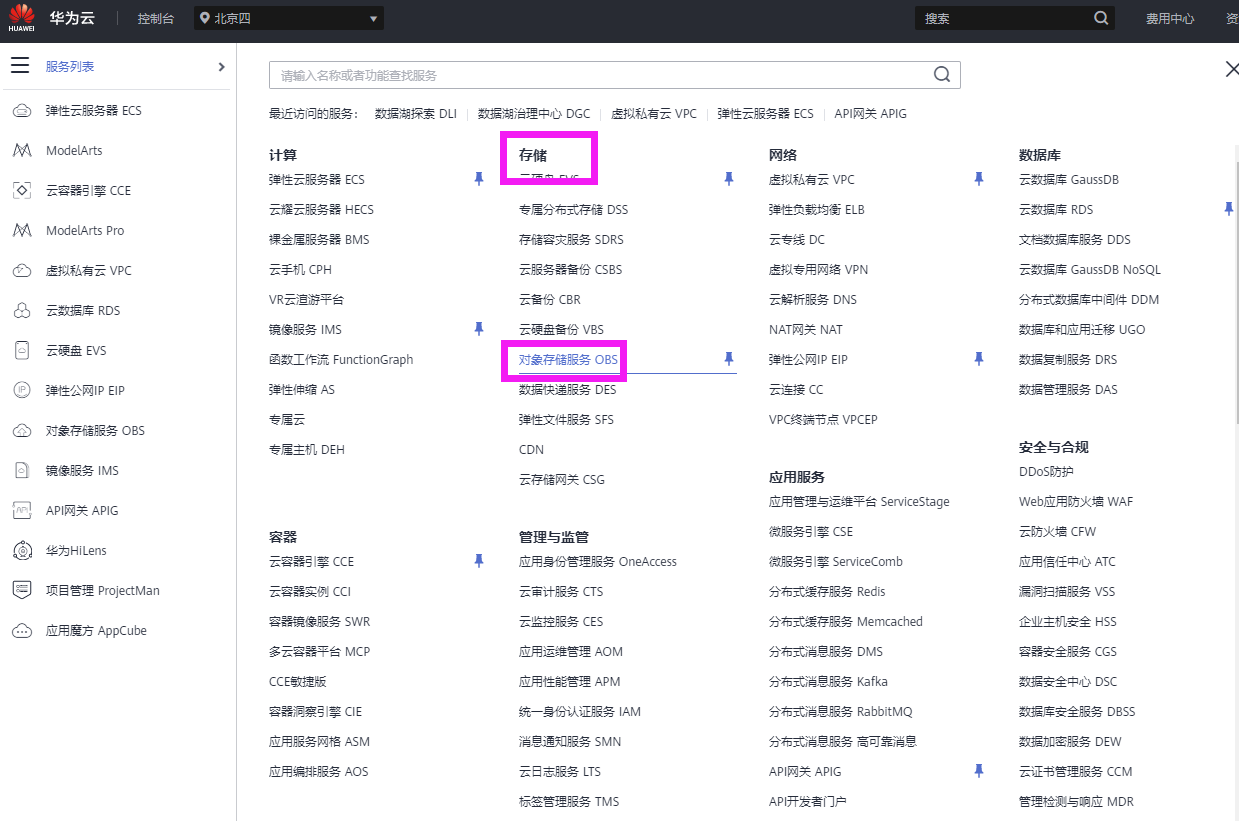Click the 镜像服务 IMS sidebar icon
This screenshot has height=821, width=1239.
(x=22, y=470)
